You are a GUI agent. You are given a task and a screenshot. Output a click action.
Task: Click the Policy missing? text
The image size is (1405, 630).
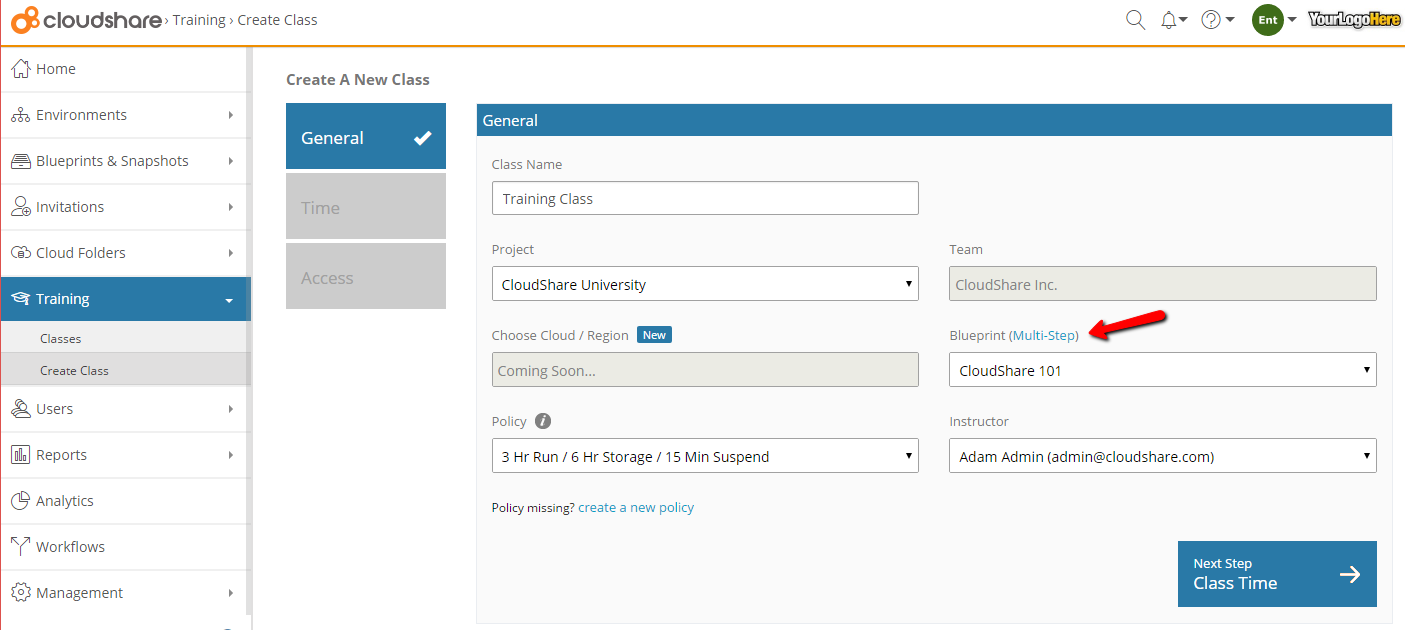533,507
